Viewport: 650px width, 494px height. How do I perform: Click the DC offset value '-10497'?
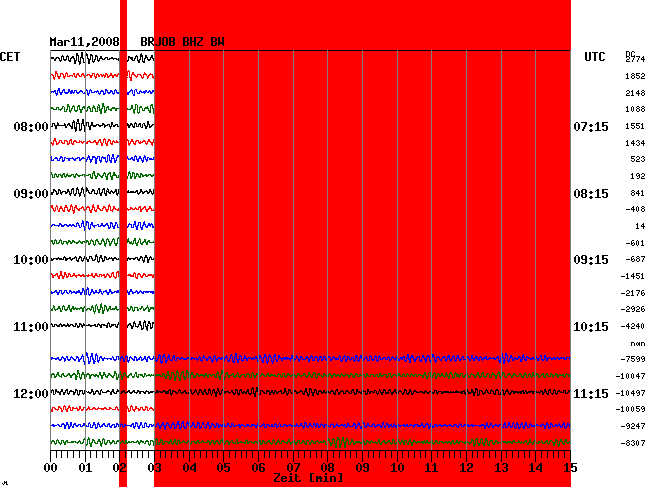pos(630,393)
